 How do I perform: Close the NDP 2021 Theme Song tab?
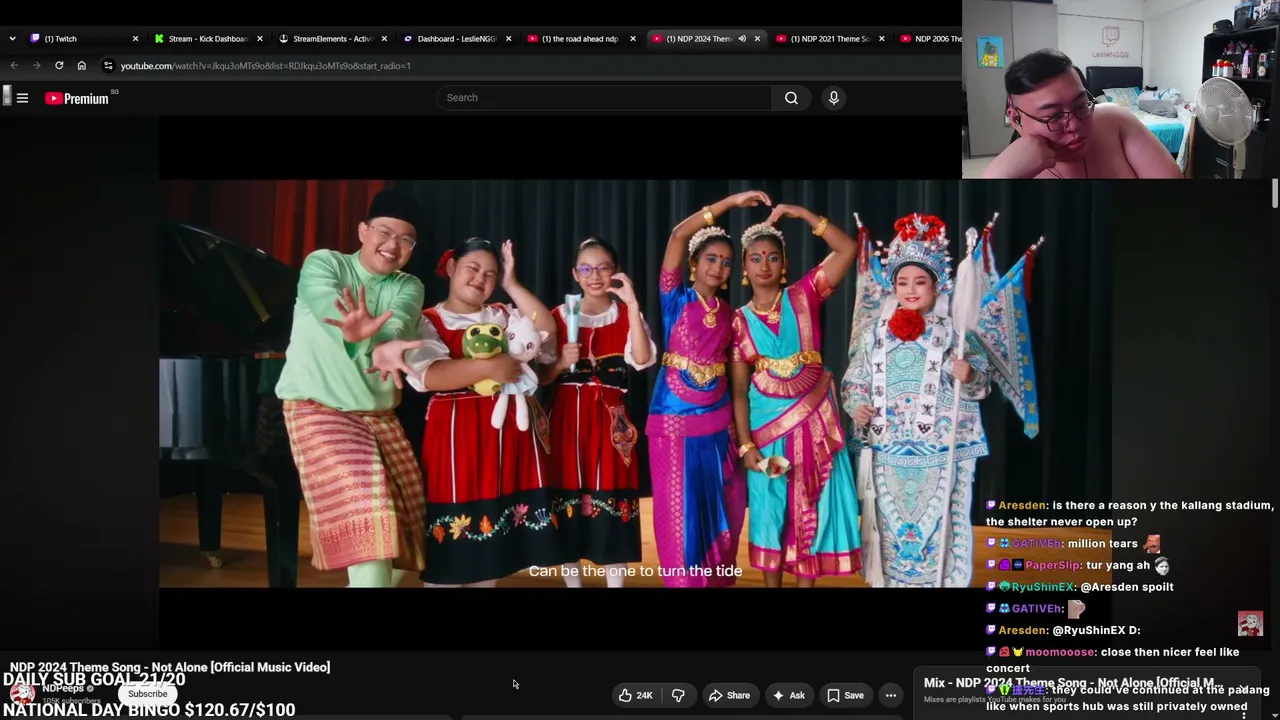[x=881, y=39]
